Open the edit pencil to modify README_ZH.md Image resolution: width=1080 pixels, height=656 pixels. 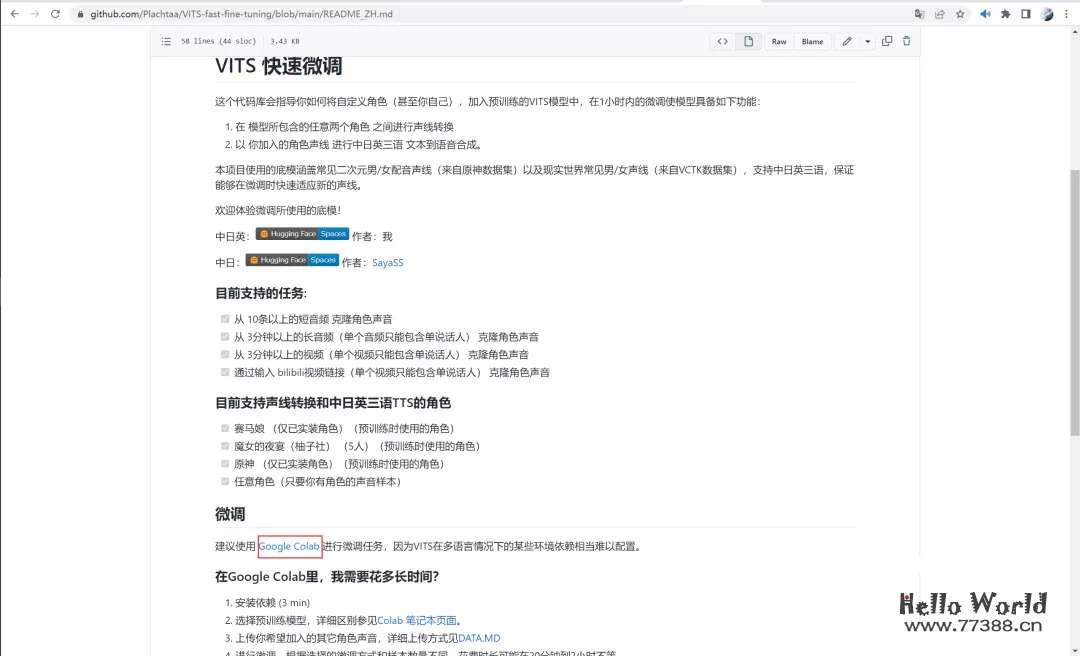click(x=846, y=41)
